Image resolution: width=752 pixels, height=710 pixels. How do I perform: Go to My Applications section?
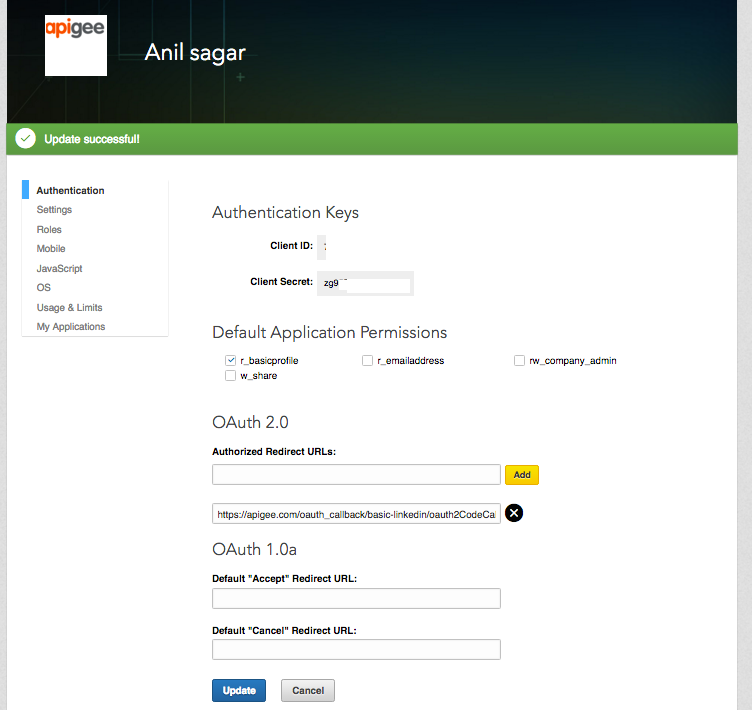pyautogui.click(x=71, y=326)
